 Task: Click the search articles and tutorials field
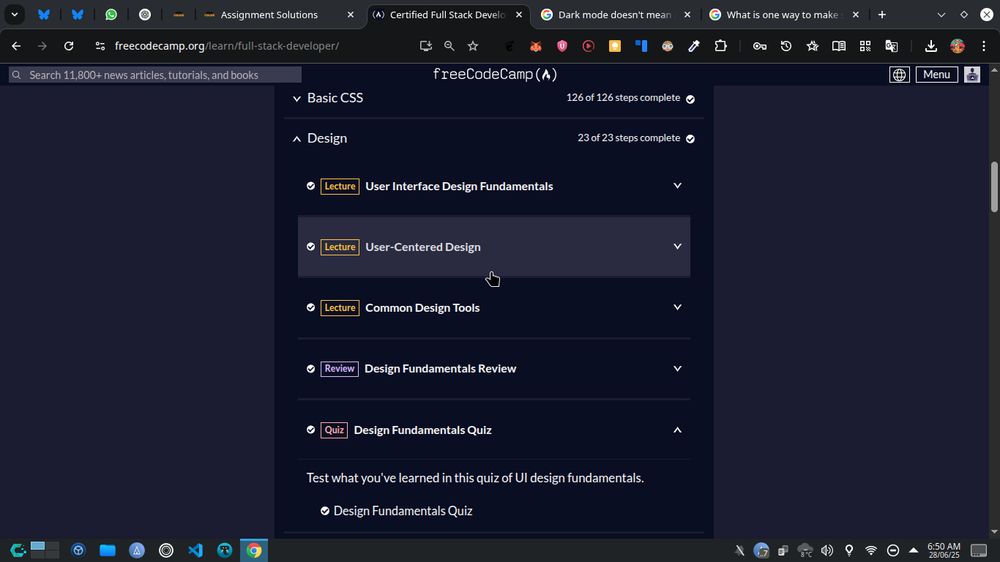pos(155,75)
